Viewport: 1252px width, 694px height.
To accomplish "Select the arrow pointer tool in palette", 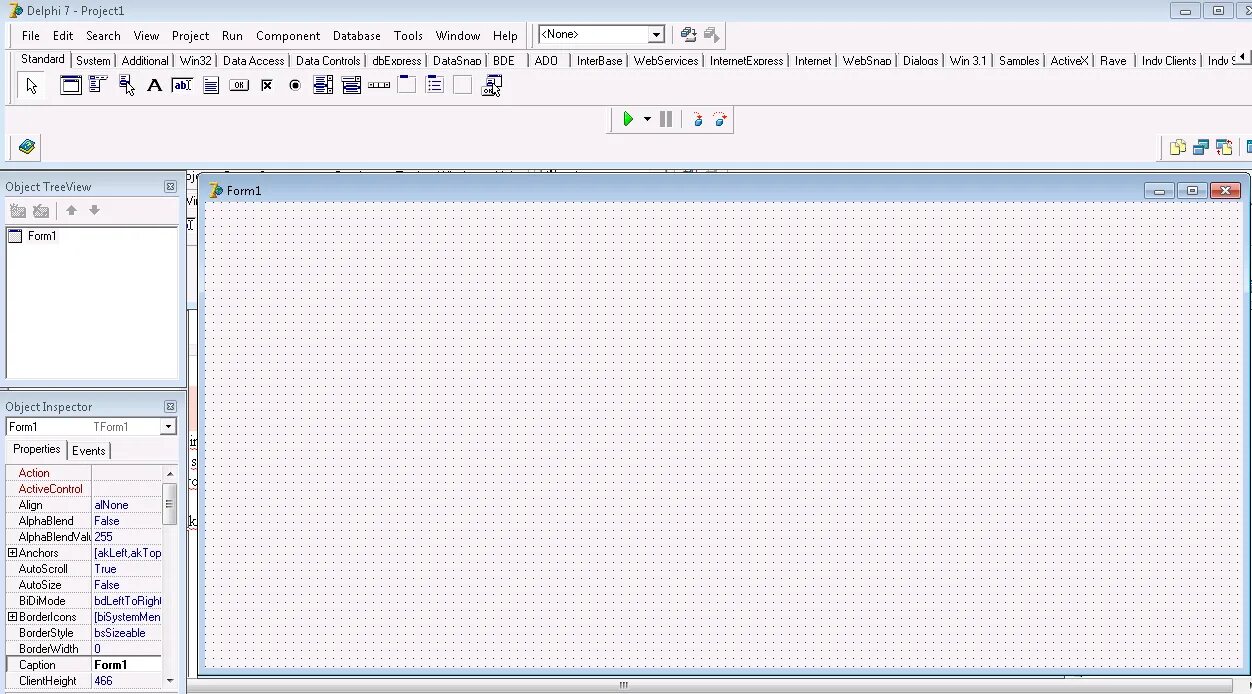I will 31,86.
